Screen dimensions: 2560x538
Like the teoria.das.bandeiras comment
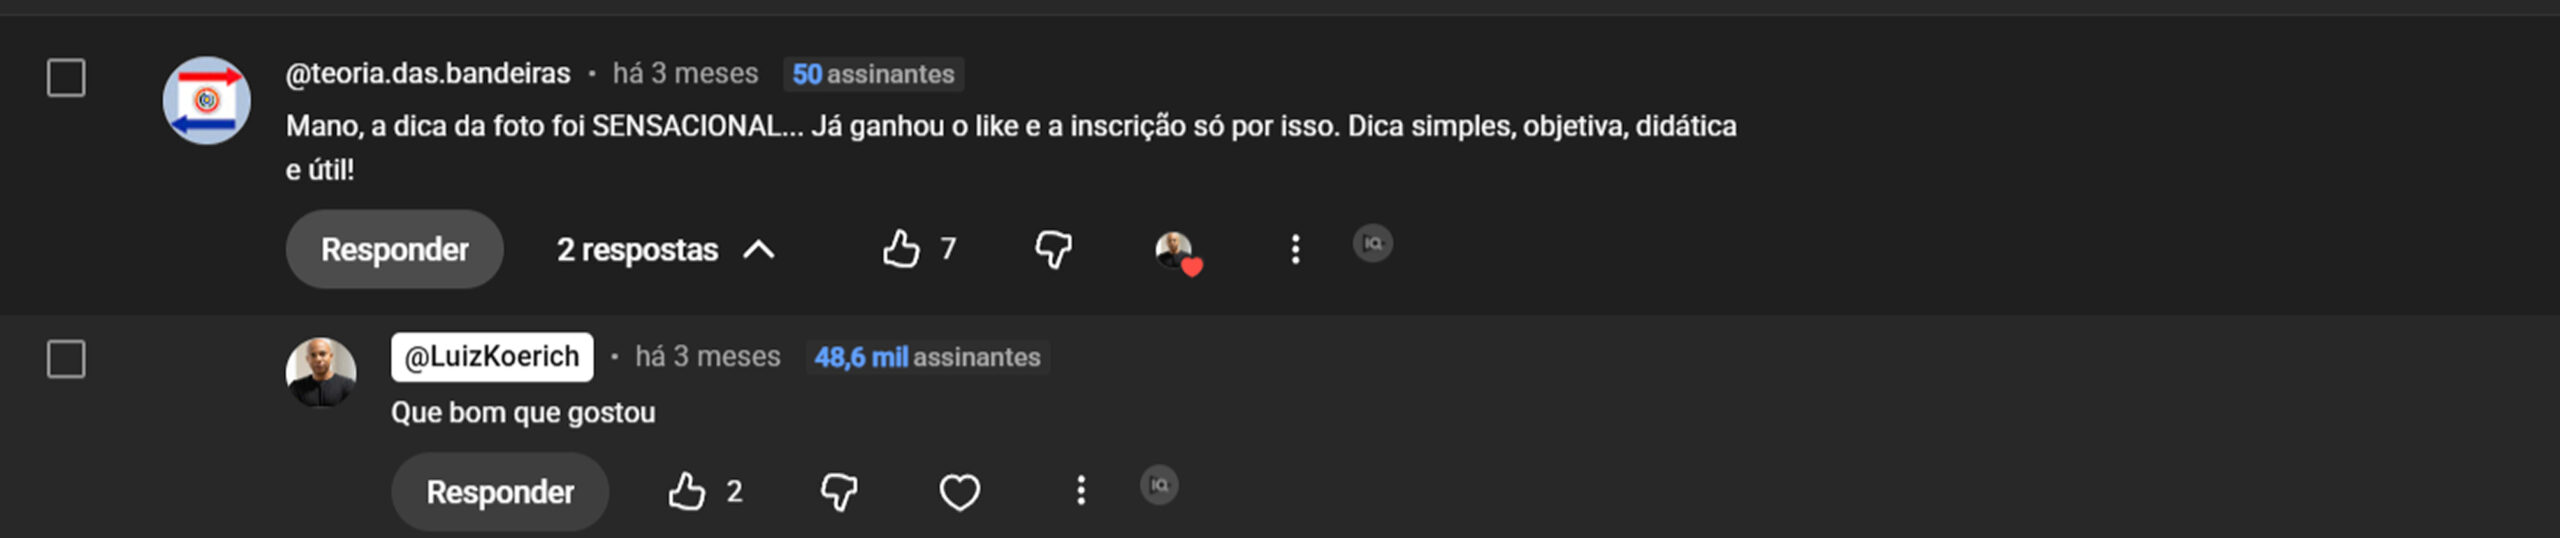click(x=901, y=249)
